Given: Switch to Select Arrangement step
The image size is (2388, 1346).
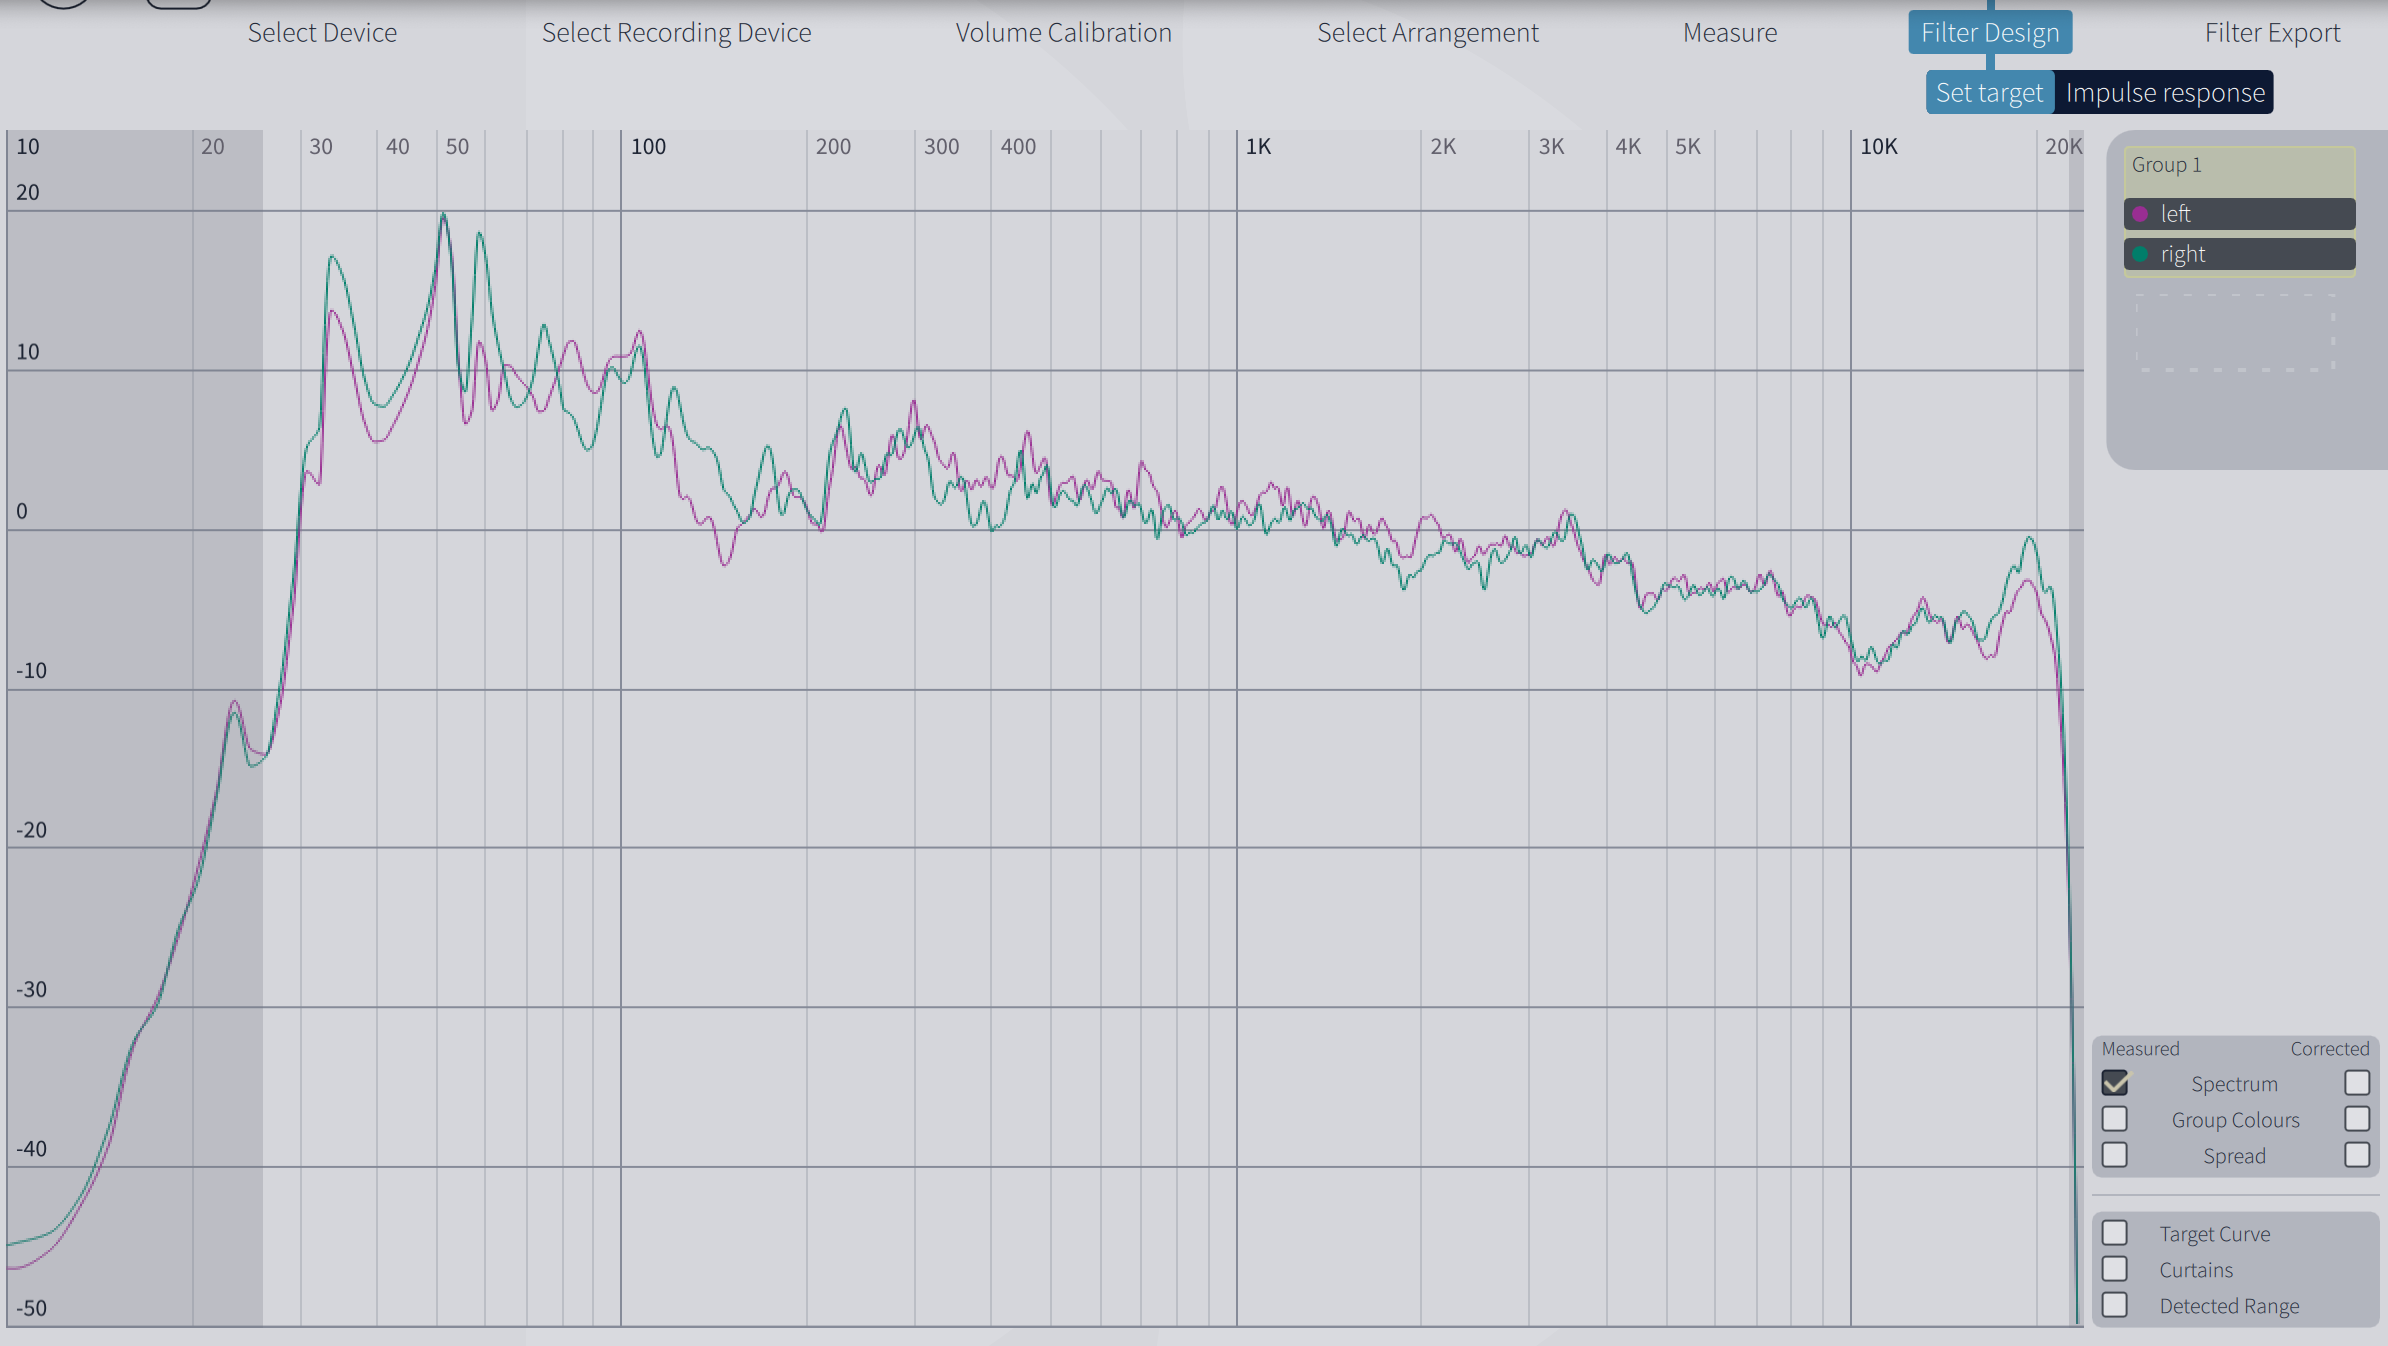Looking at the screenshot, I should pos(1427,33).
